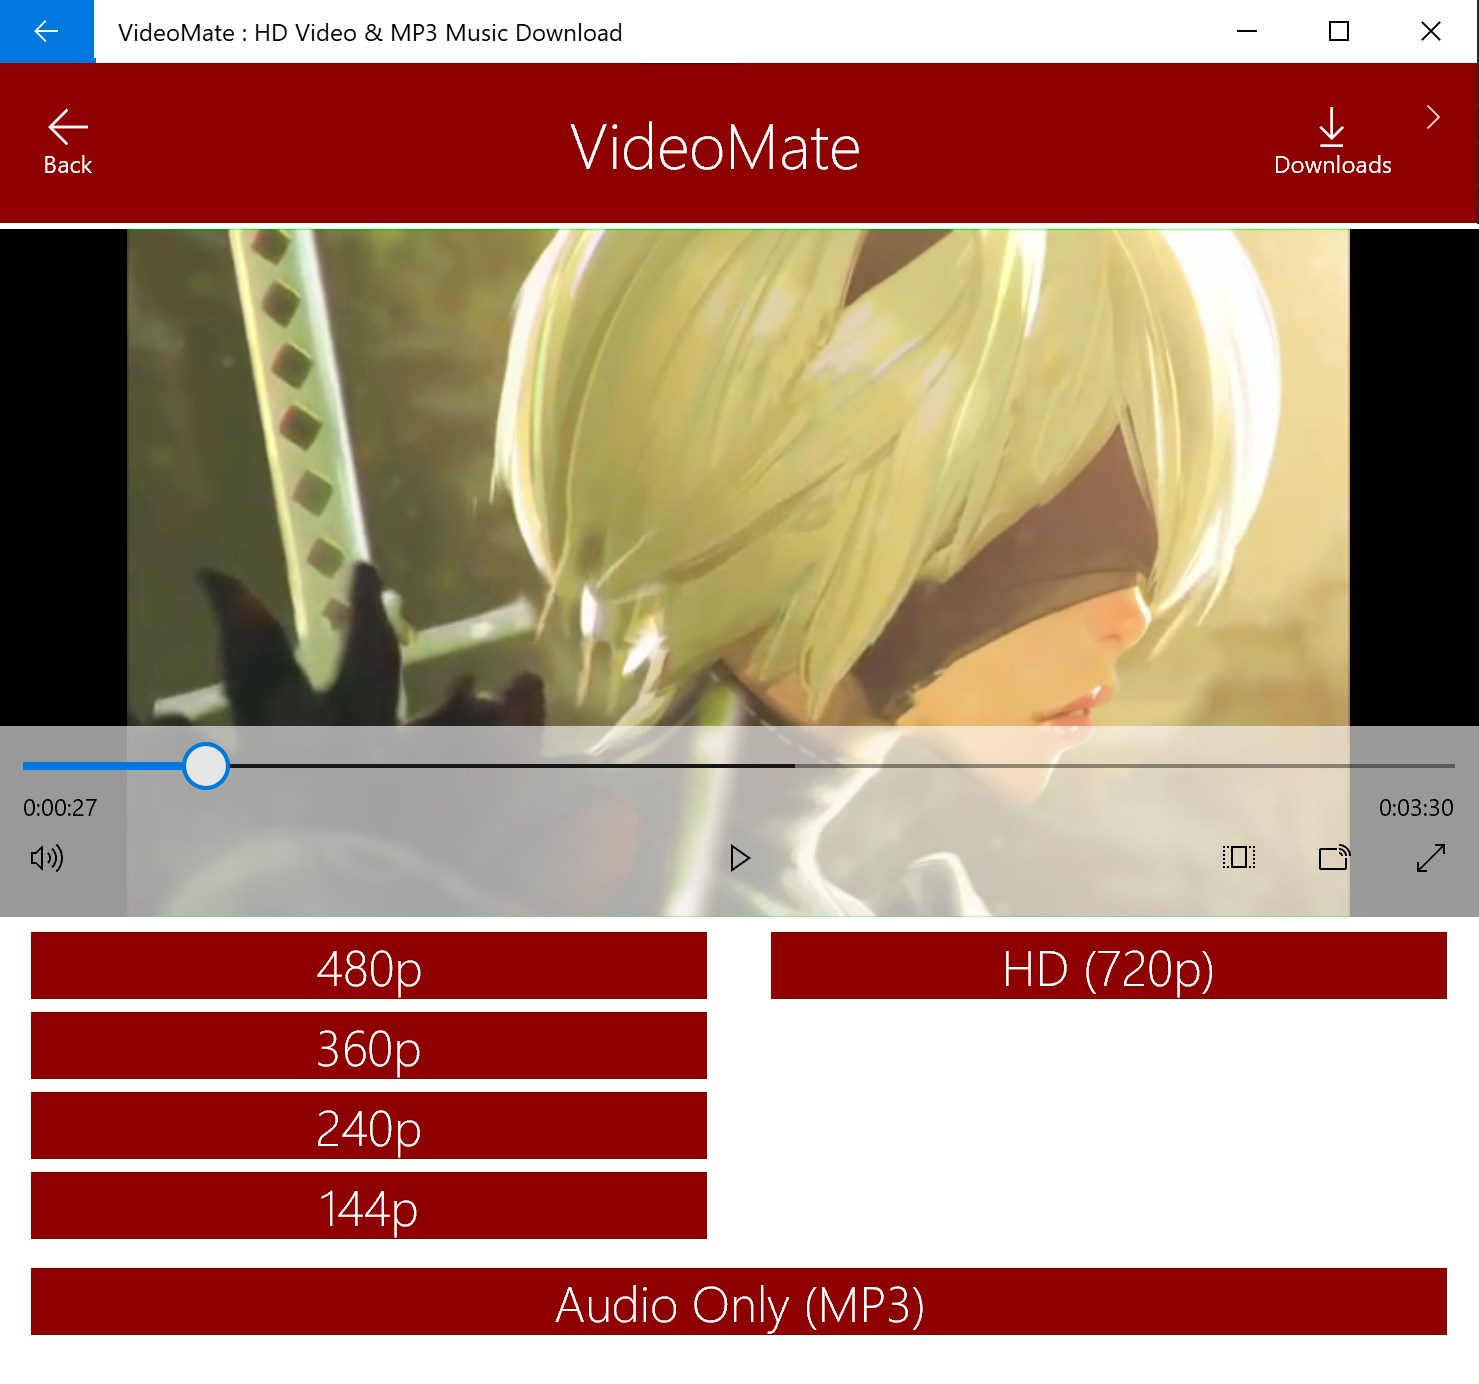Download the video in 480p
Image resolution: width=1479 pixels, height=1384 pixels.
(x=369, y=966)
